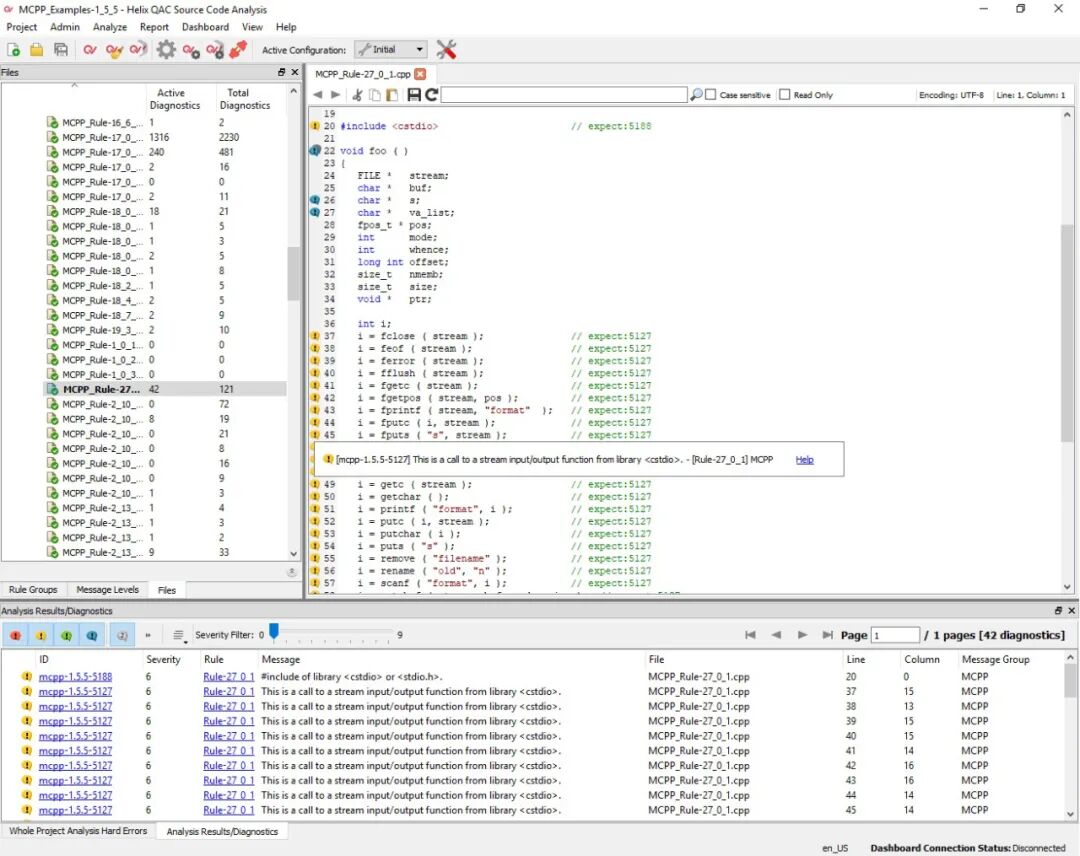The width and height of the screenshot is (1080, 856).
Task: Click the diagnostics Page number field
Action: coord(895,635)
